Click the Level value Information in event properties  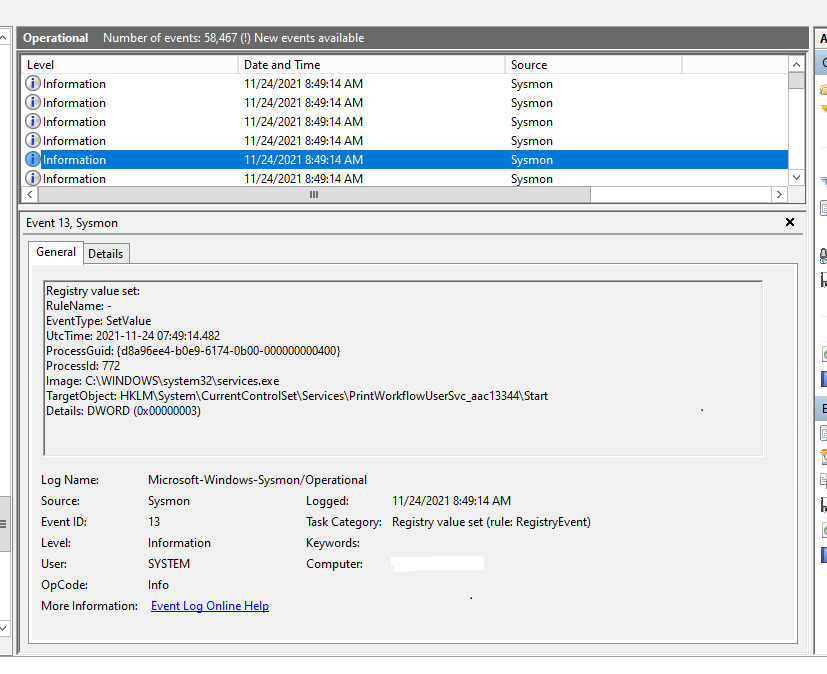[x=179, y=543]
